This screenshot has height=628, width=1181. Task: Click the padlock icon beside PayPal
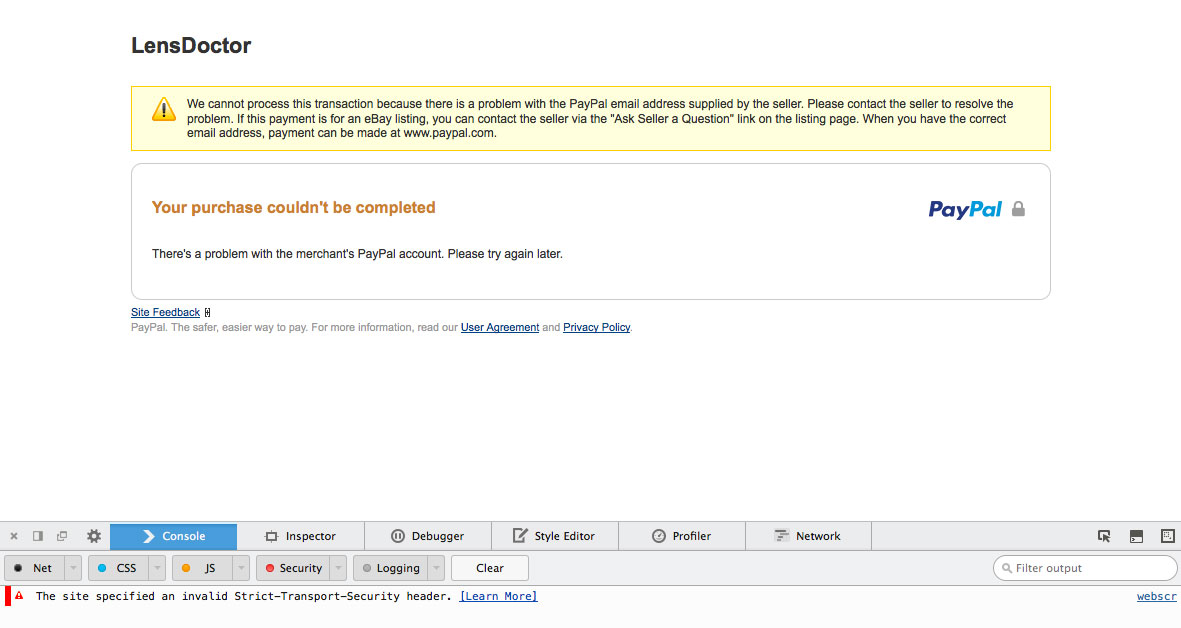click(1018, 209)
